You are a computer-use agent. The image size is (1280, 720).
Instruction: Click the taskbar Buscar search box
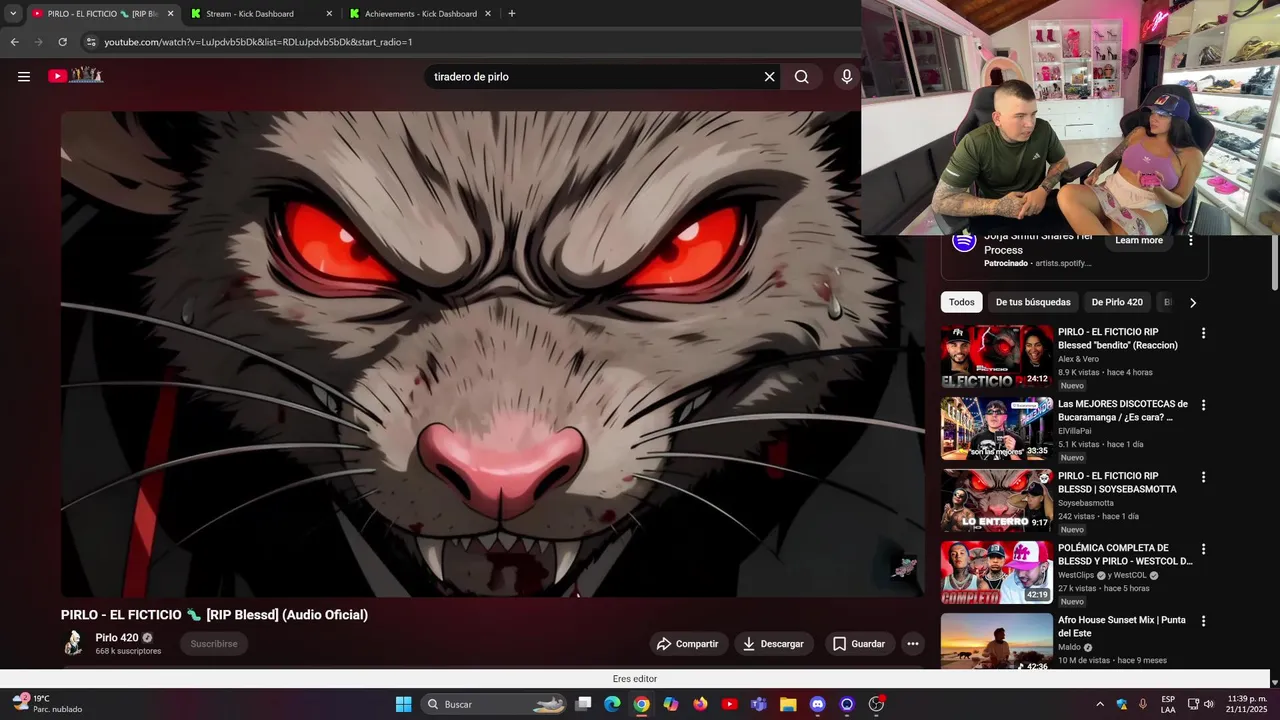click(x=494, y=704)
